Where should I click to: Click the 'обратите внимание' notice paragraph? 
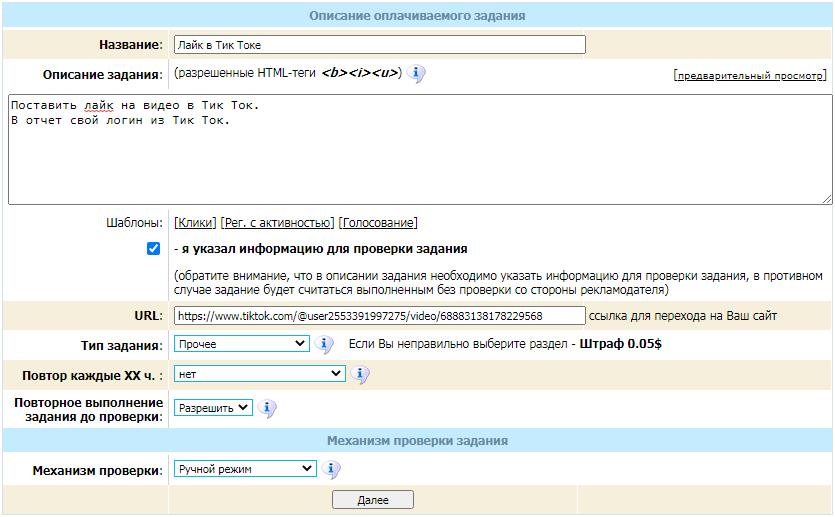tap(498, 283)
